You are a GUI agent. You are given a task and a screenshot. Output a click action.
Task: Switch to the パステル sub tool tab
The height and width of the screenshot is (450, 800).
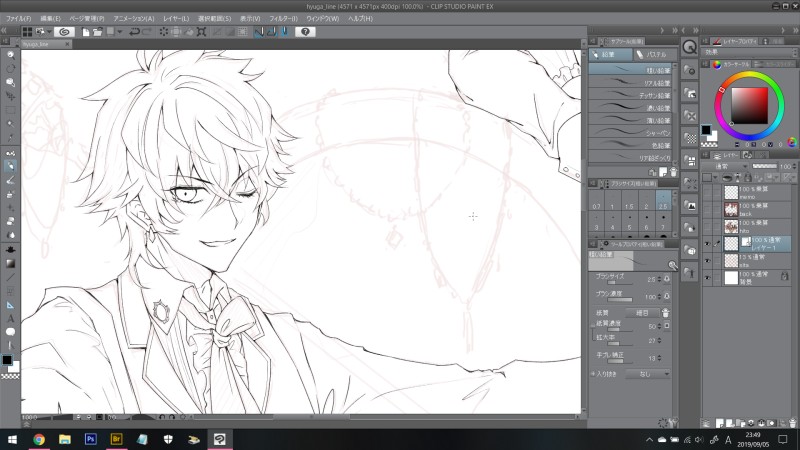point(655,54)
